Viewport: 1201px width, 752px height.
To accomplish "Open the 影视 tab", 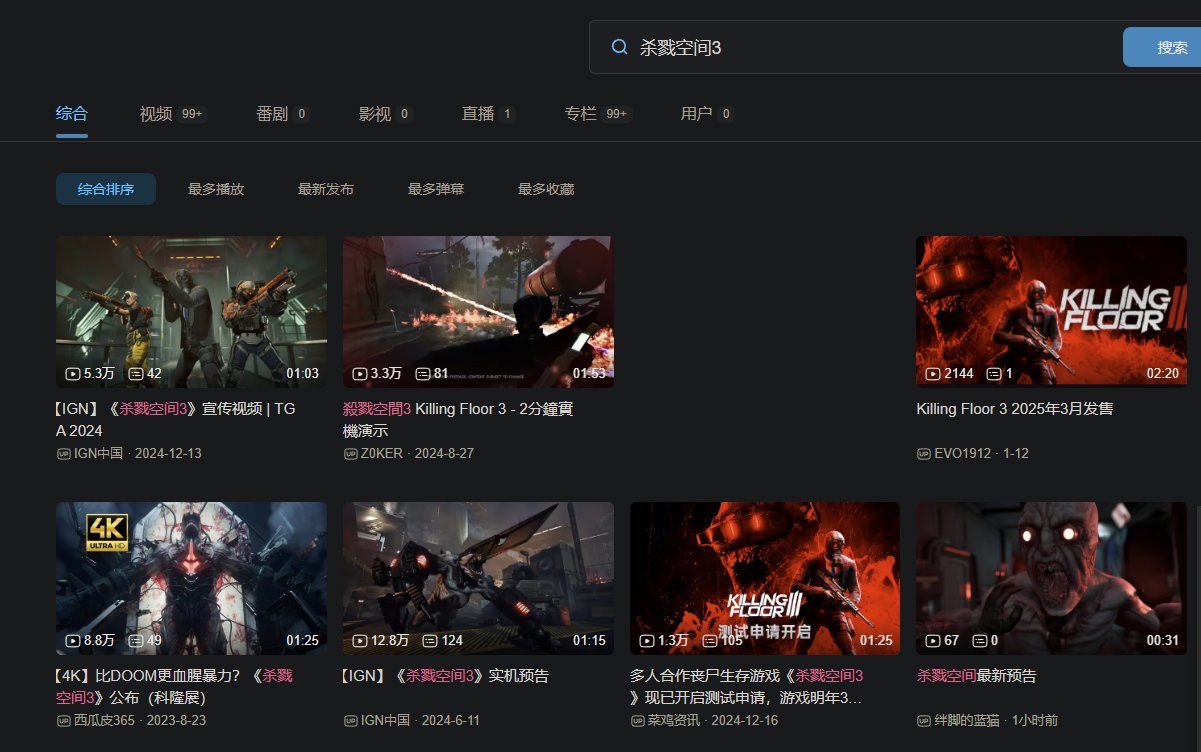I will click(375, 114).
